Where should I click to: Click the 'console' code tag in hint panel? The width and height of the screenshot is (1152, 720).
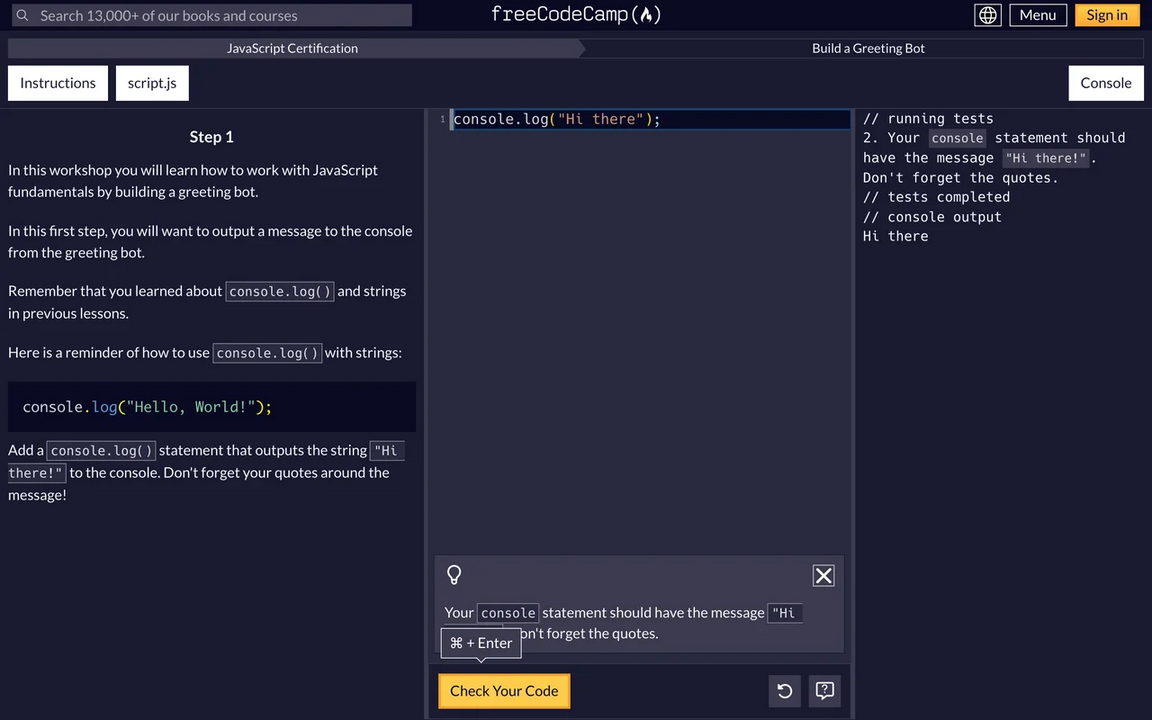[x=508, y=613]
